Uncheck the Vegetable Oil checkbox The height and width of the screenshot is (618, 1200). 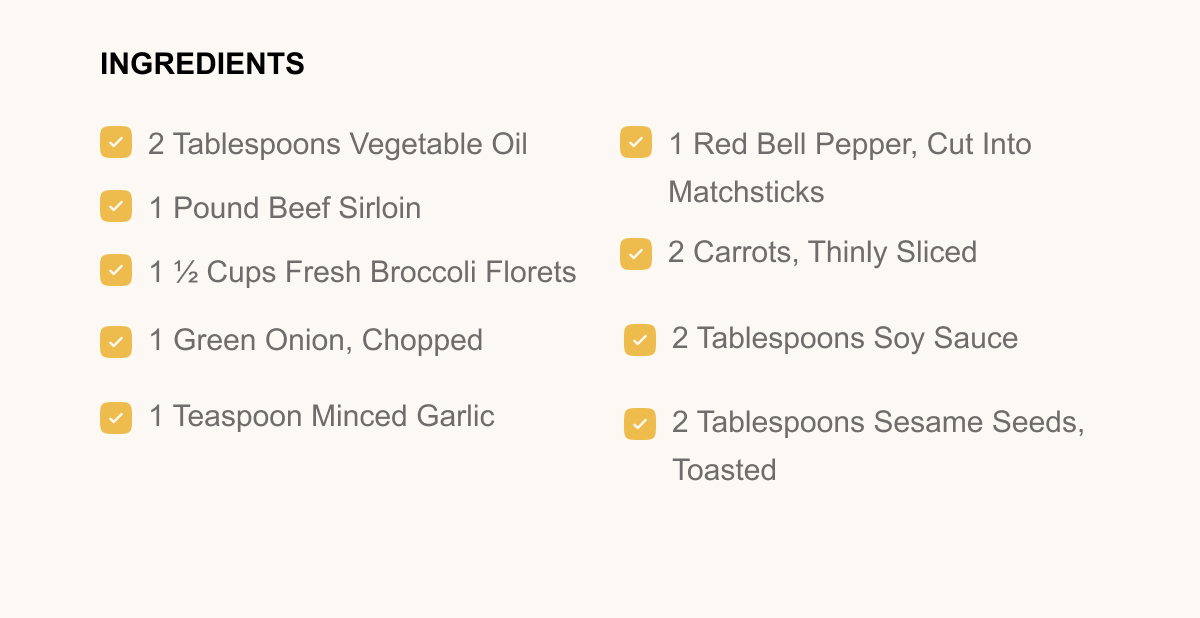click(x=116, y=142)
